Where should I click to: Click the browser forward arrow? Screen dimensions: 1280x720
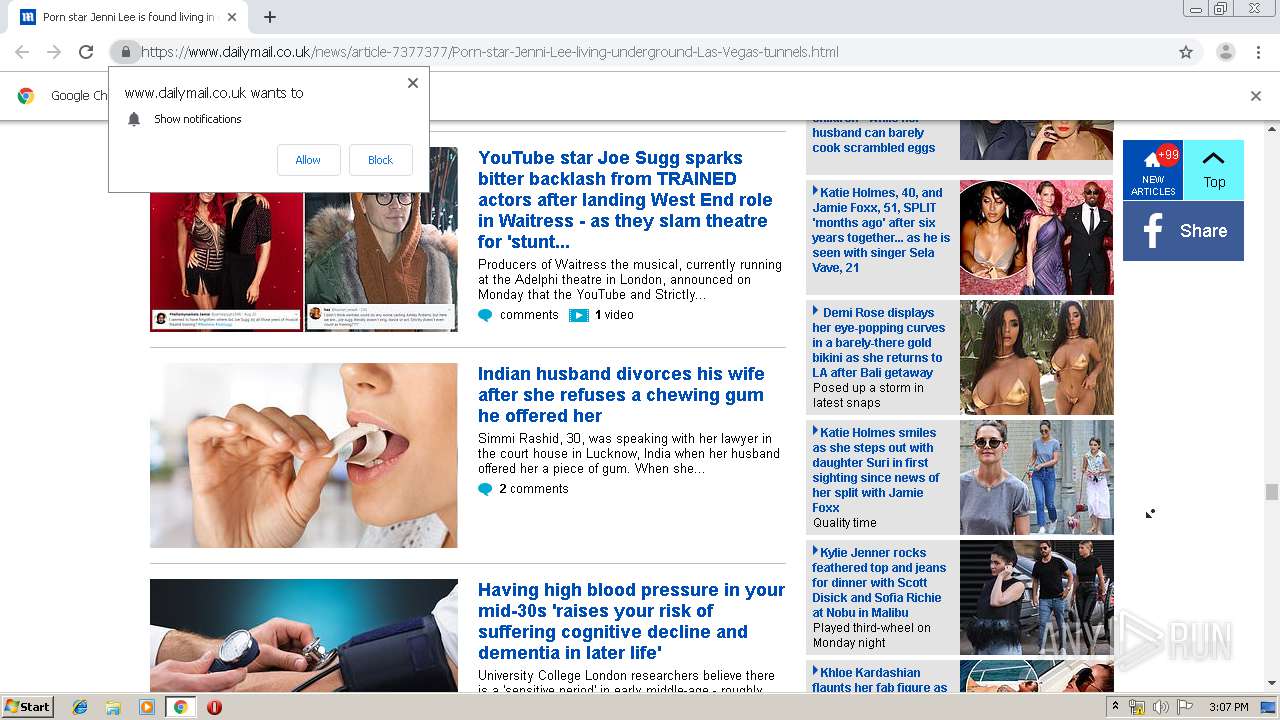[54, 52]
